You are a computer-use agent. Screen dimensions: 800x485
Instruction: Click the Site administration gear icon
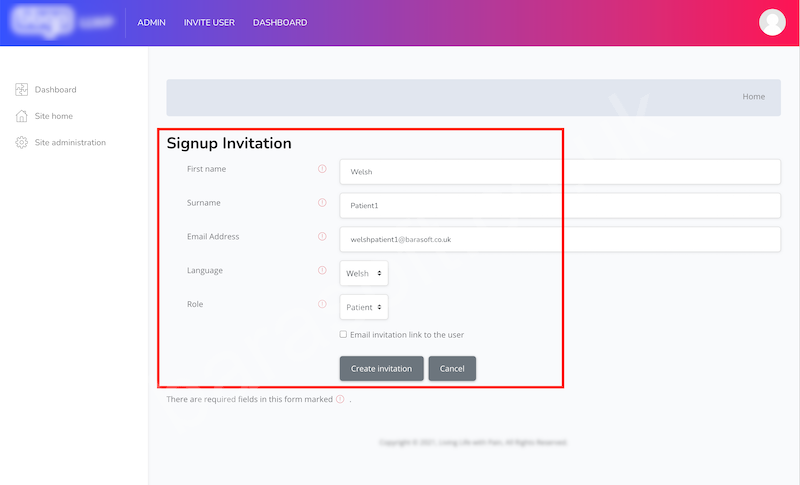(x=21, y=142)
